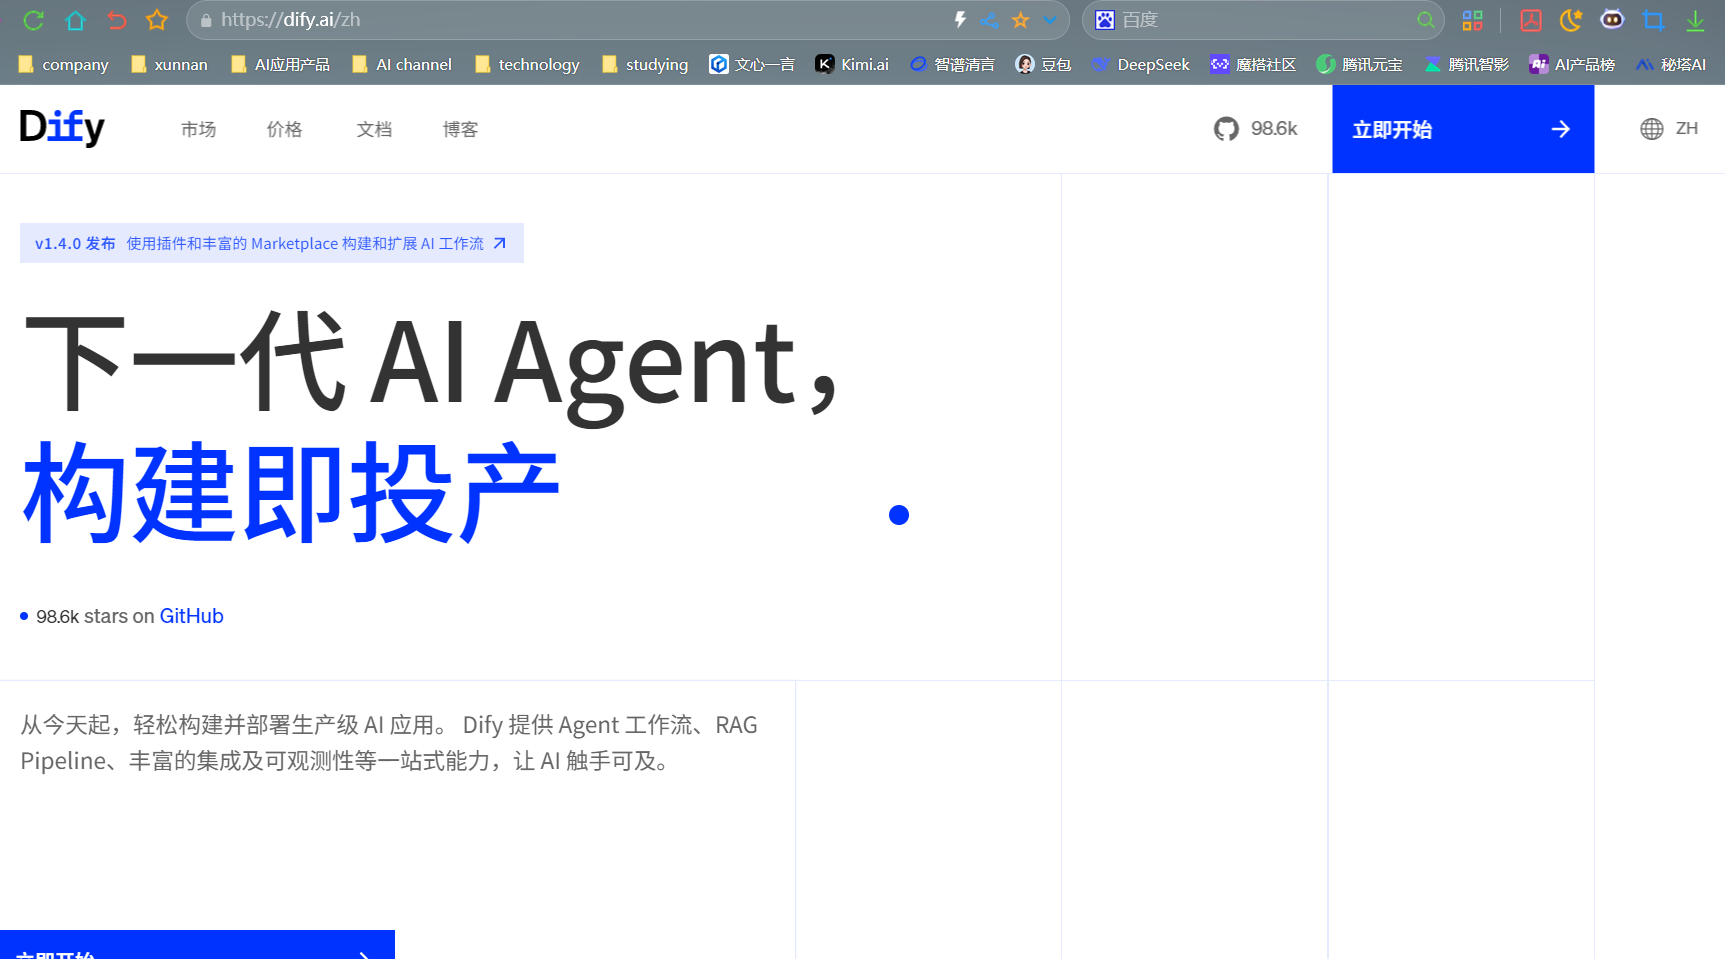1725x959 pixels.
Task: Click the lock icon in the address bar
Action: pos(206,20)
